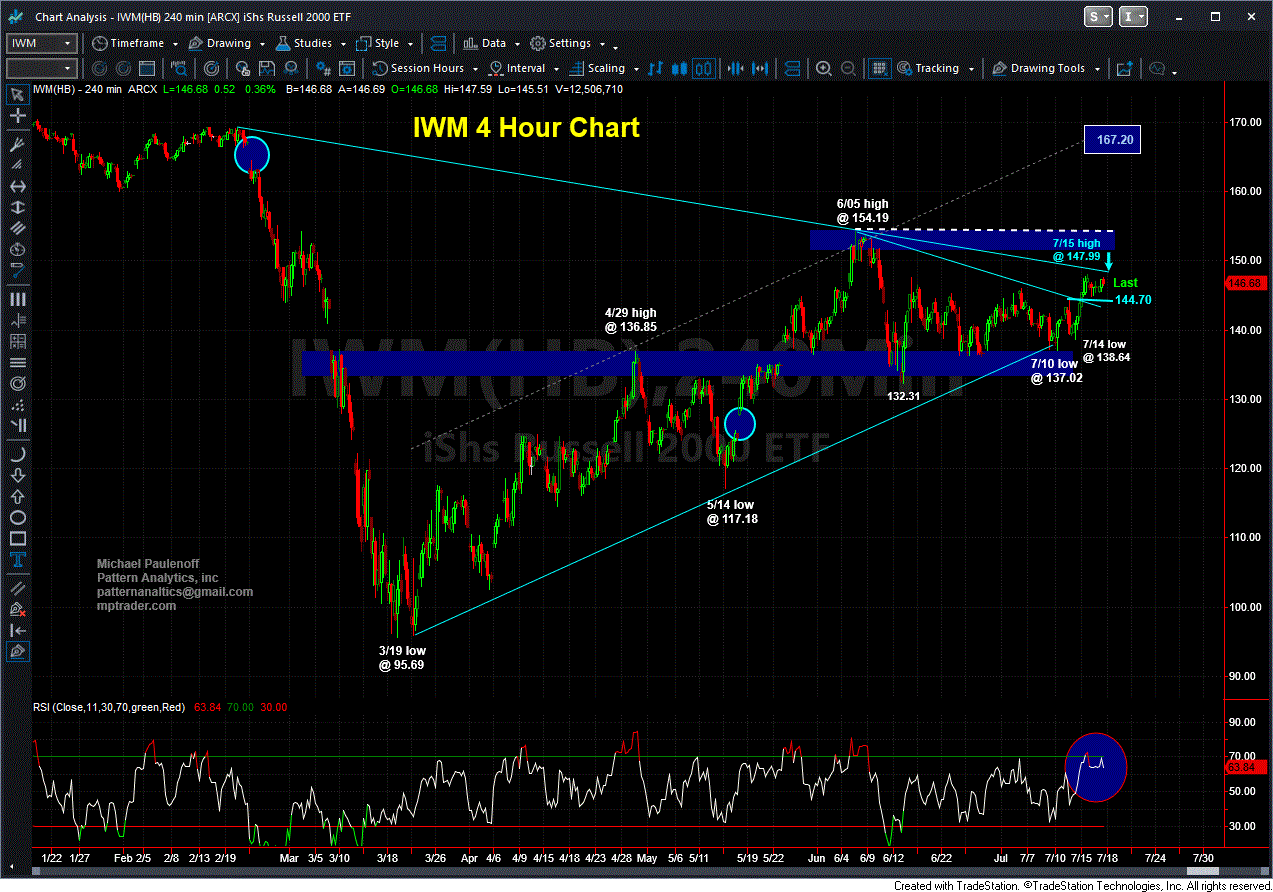Open the Data menu
This screenshot has height=892, width=1273.
pyautogui.click(x=485, y=43)
